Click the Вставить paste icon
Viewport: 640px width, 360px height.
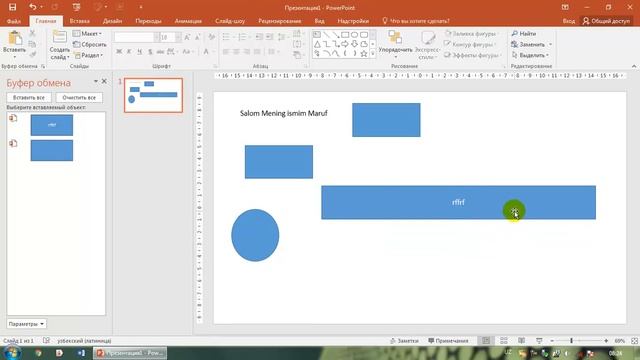point(15,39)
